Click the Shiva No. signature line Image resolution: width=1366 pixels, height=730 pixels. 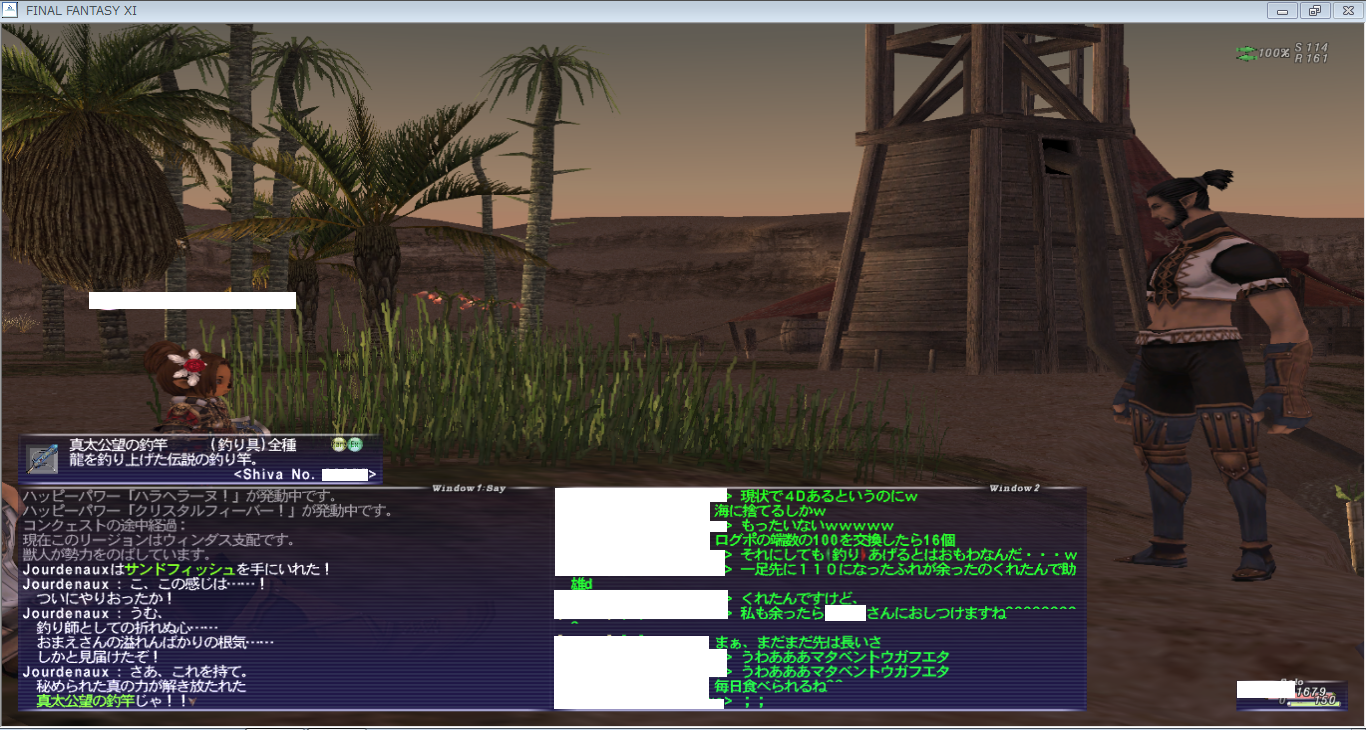(305, 475)
